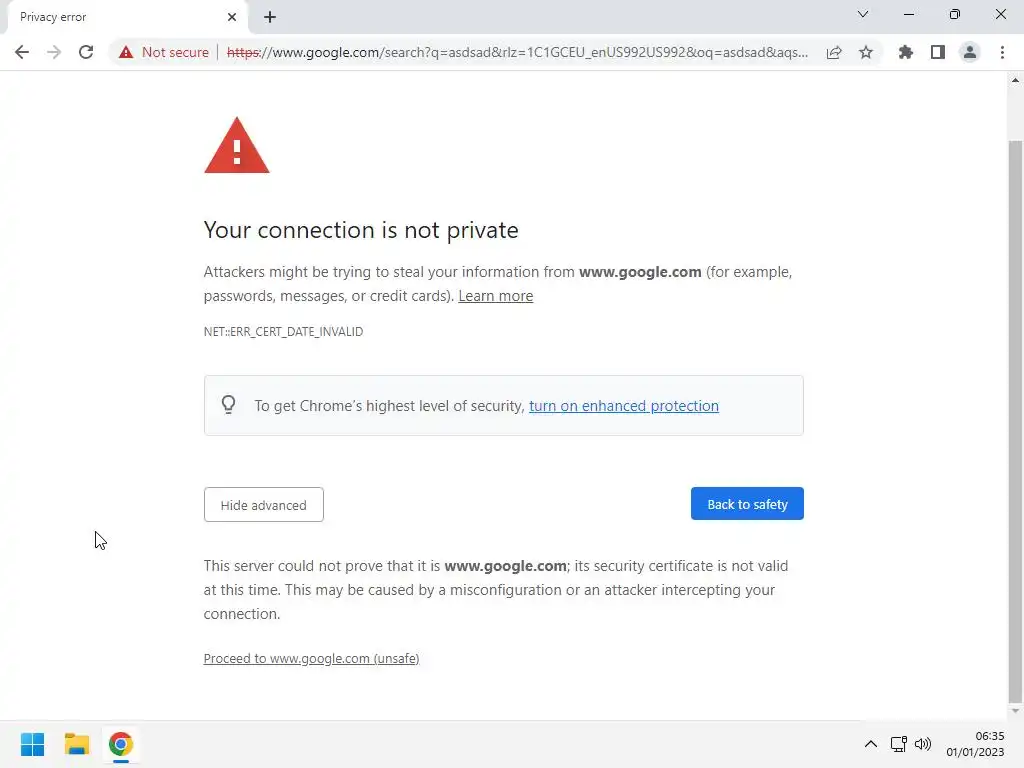The height and width of the screenshot is (768, 1024).
Task: Reload the page with refresh icon
Action: point(86,52)
